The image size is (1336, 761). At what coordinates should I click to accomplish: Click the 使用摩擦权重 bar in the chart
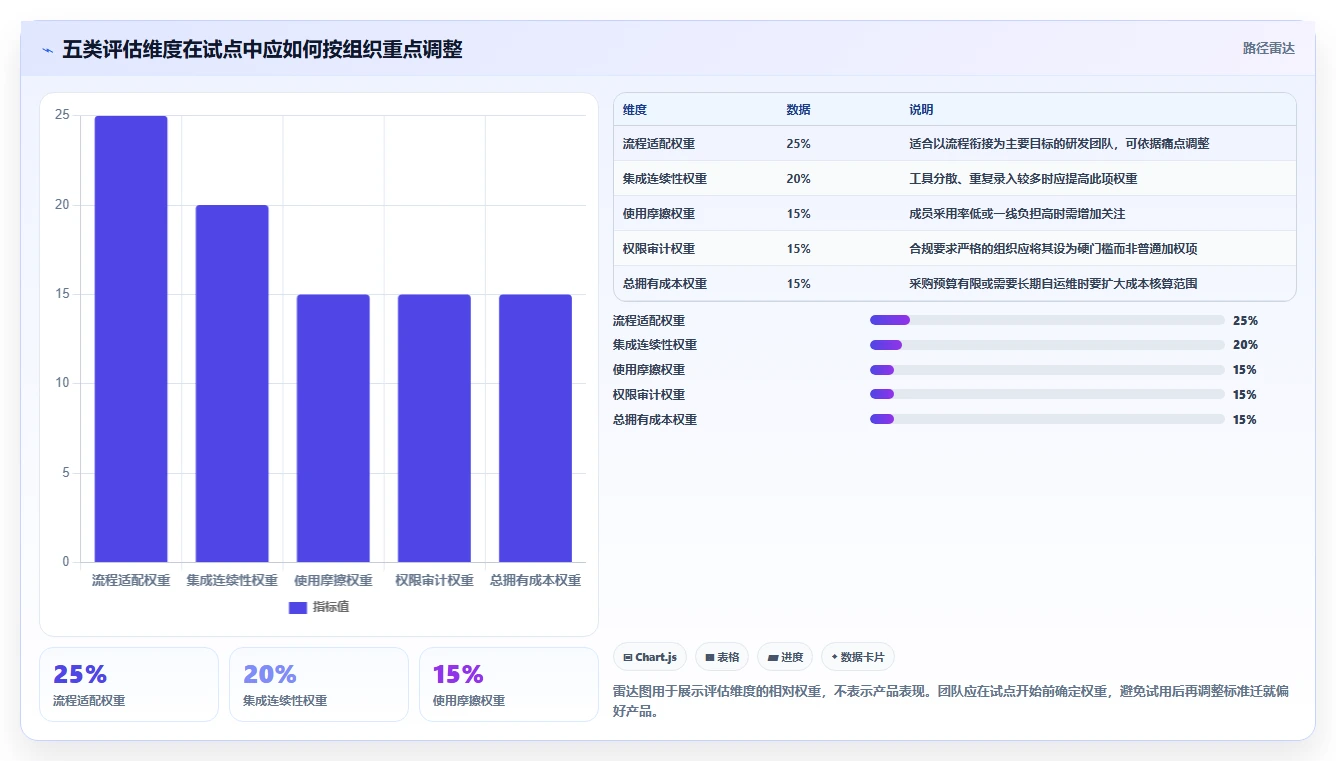point(333,428)
